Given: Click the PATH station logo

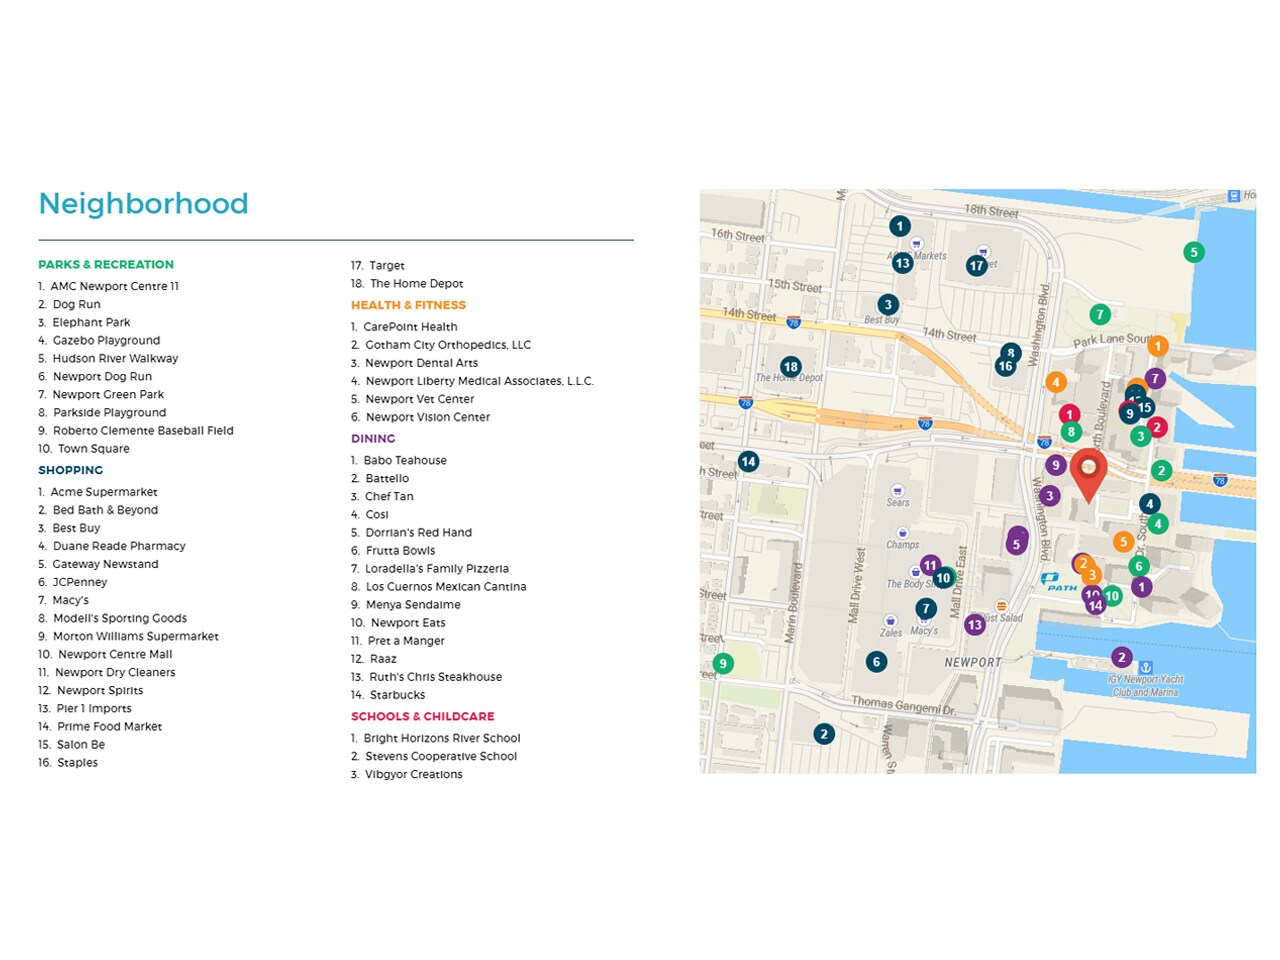Looking at the screenshot, I should [1057, 581].
